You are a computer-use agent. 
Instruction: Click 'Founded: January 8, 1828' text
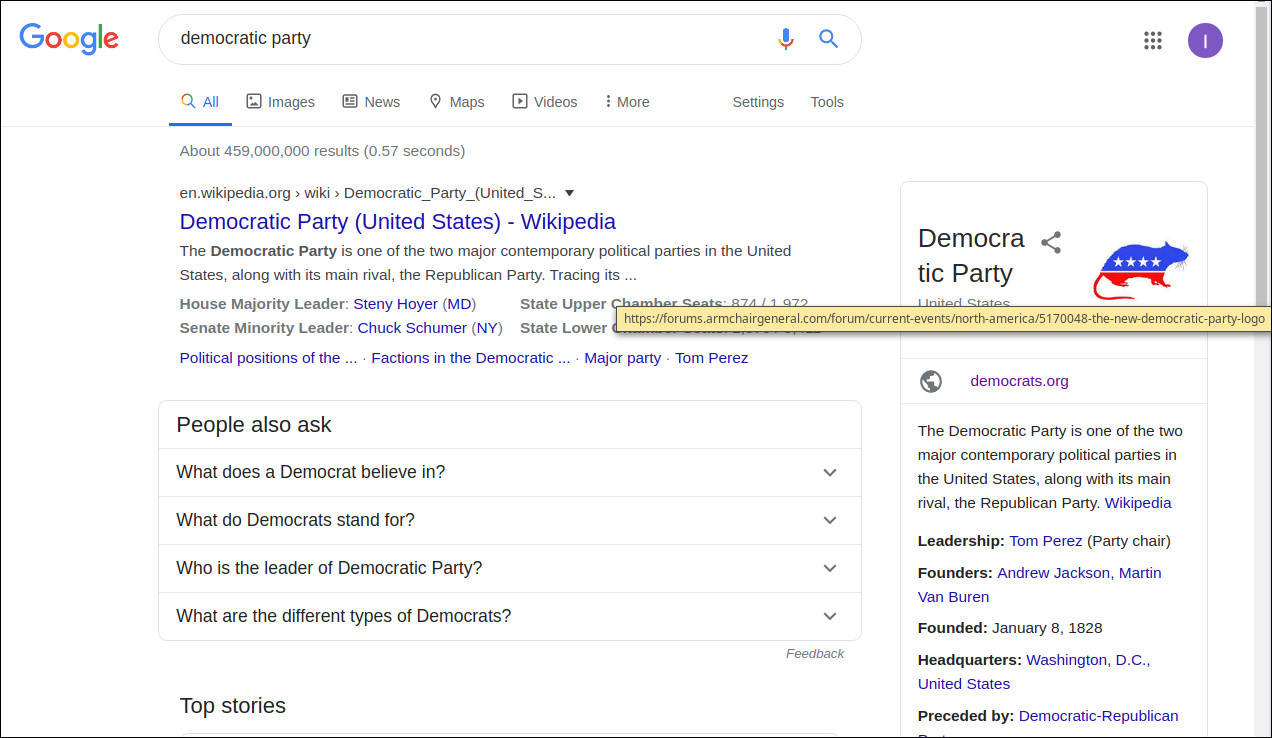pyautogui.click(x=1010, y=628)
